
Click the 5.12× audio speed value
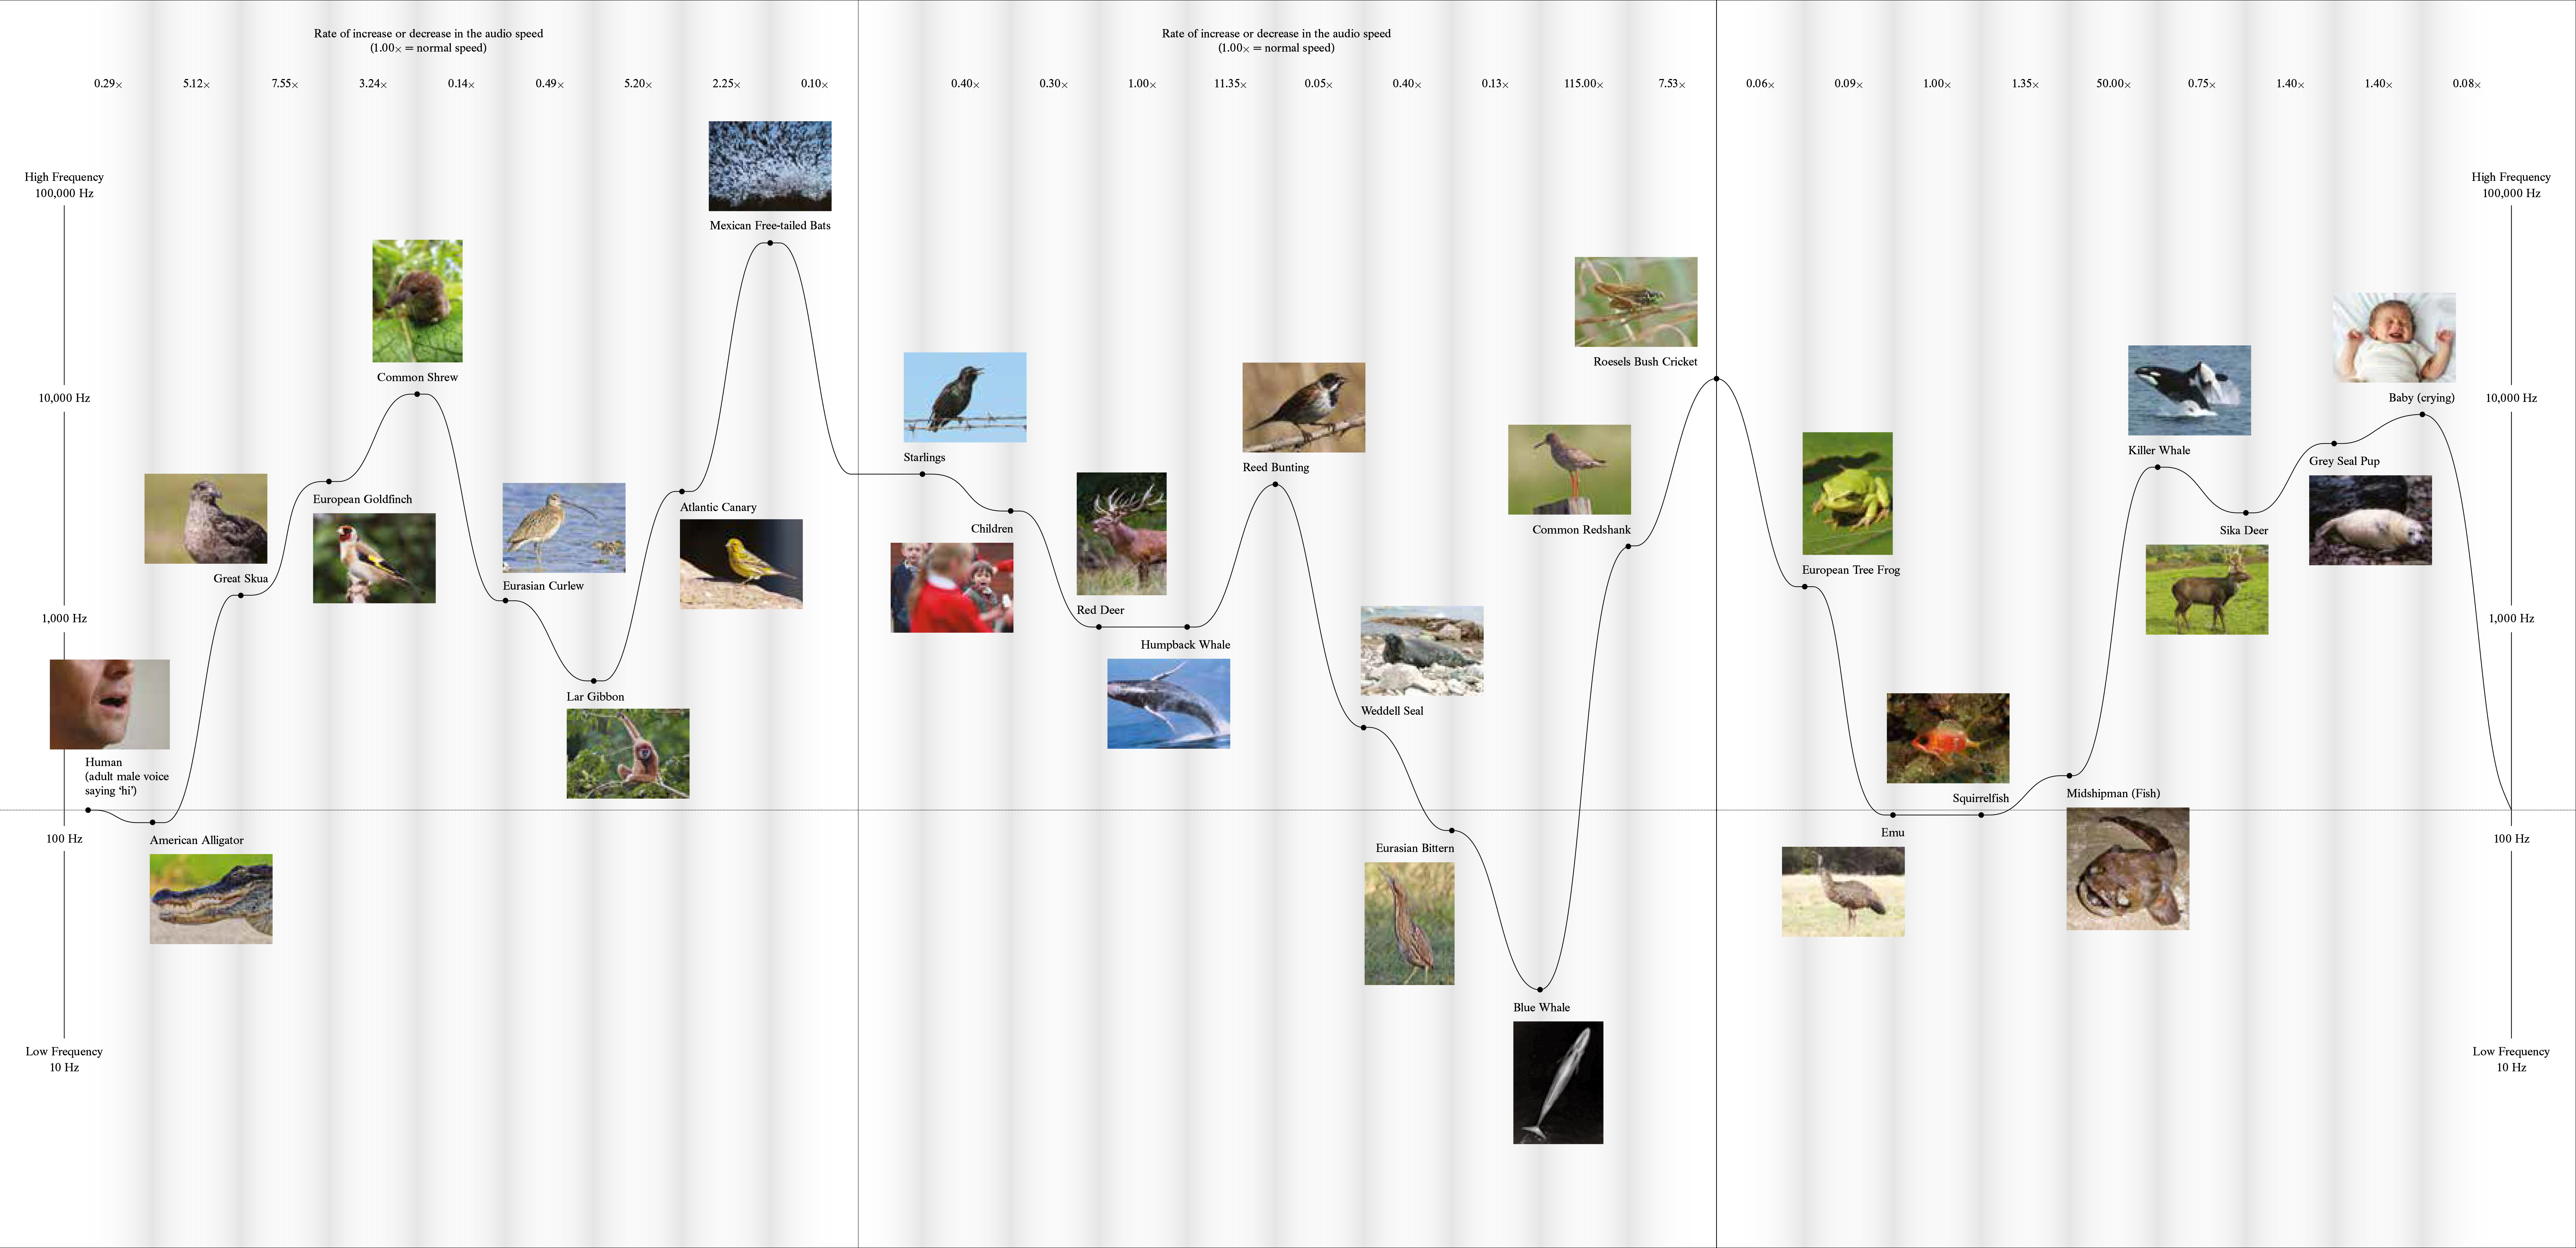click(x=197, y=84)
